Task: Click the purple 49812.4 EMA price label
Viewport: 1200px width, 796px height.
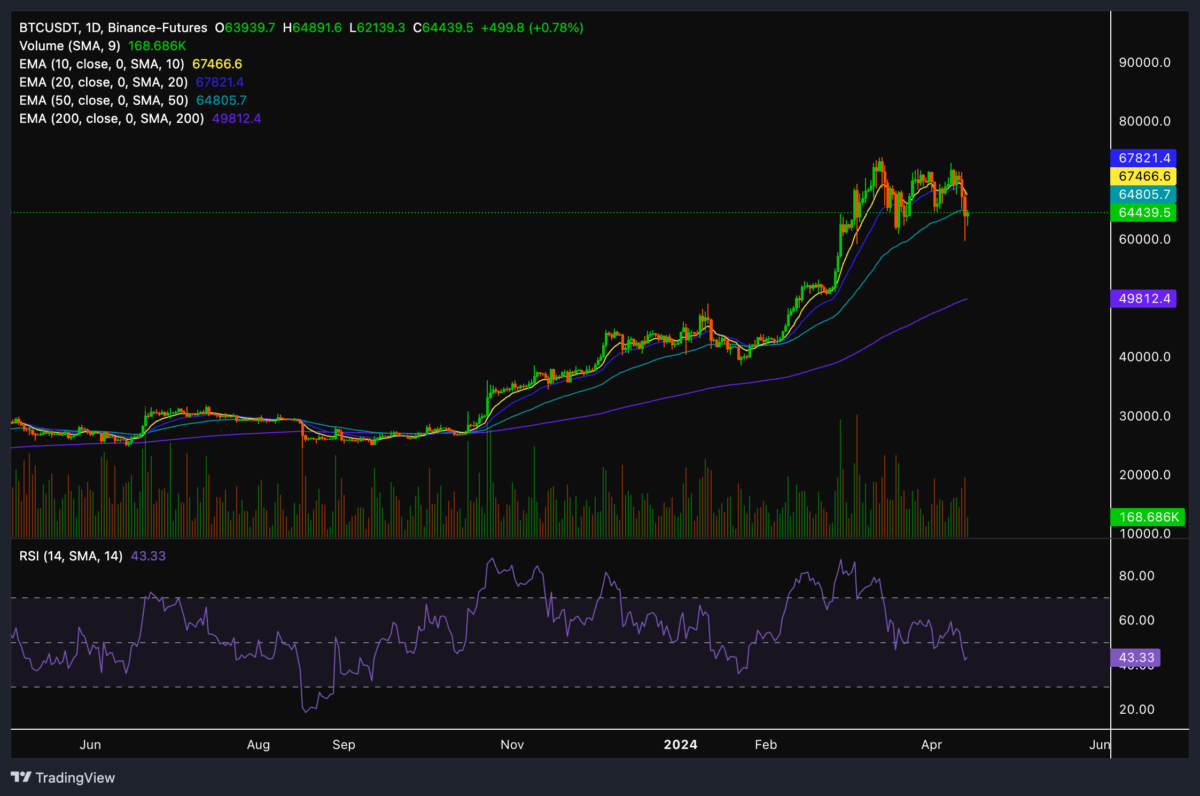Action: (1143, 298)
